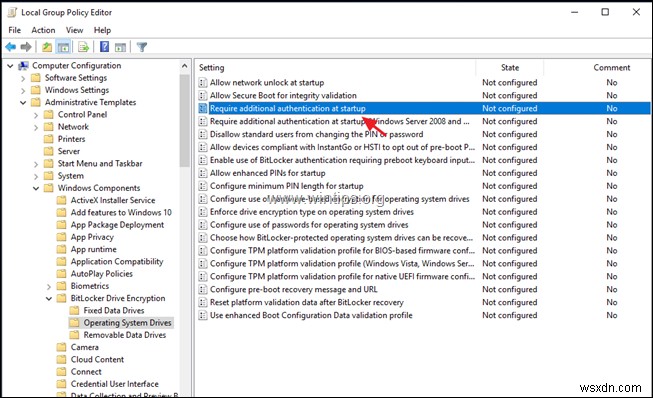Select the Camera folder in tree
The height and width of the screenshot is (398, 653).
[85, 347]
